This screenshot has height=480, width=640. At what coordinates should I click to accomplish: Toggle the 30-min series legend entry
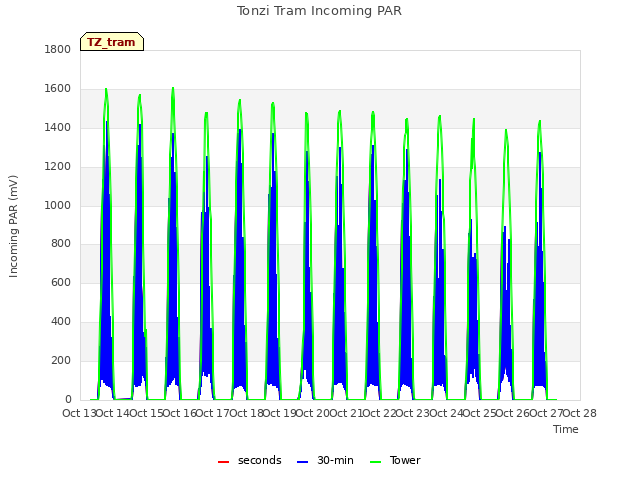click(325, 460)
